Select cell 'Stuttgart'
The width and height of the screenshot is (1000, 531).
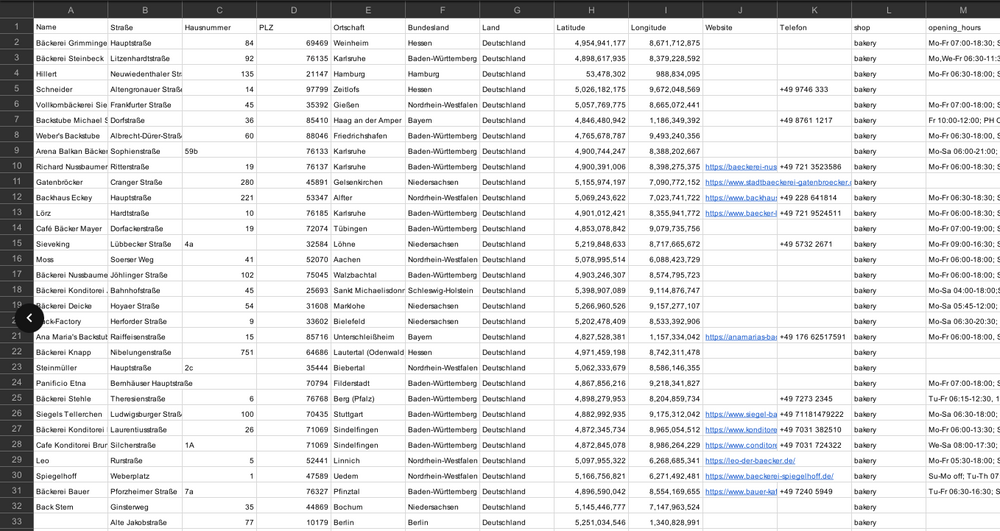pyautogui.click(x=368, y=414)
